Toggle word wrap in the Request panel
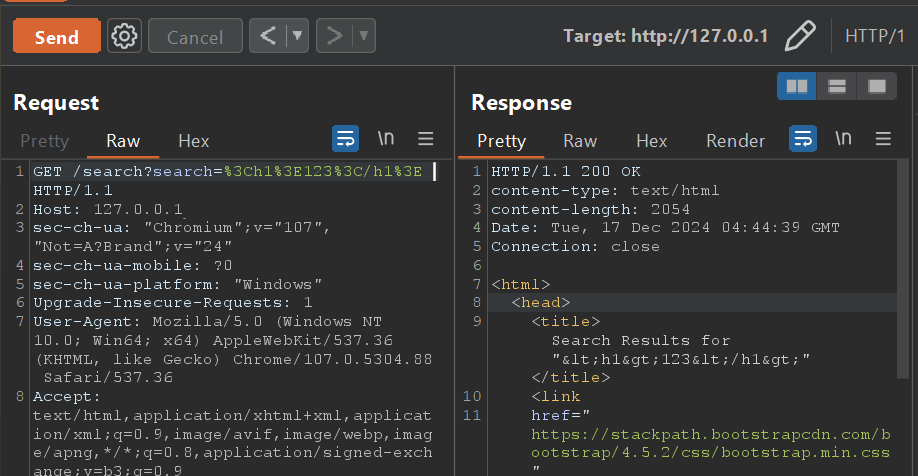 tap(345, 139)
